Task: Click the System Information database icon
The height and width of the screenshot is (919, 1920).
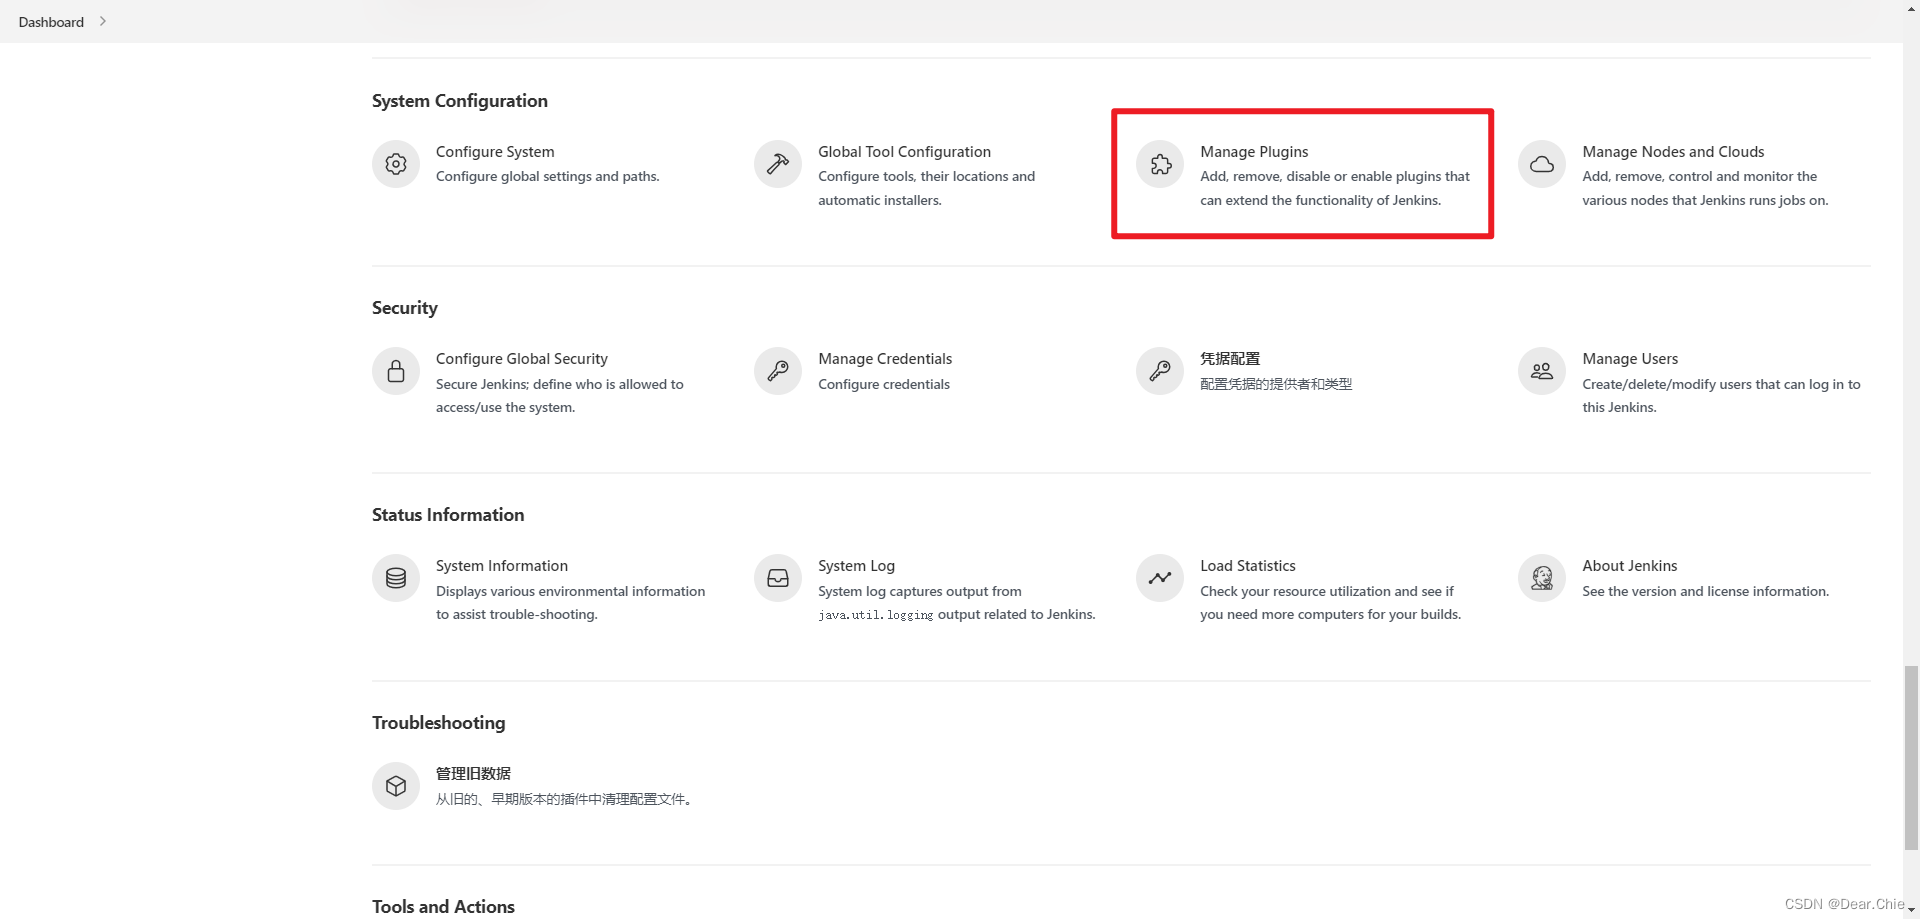Action: pyautogui.click(x=396, y=578)
